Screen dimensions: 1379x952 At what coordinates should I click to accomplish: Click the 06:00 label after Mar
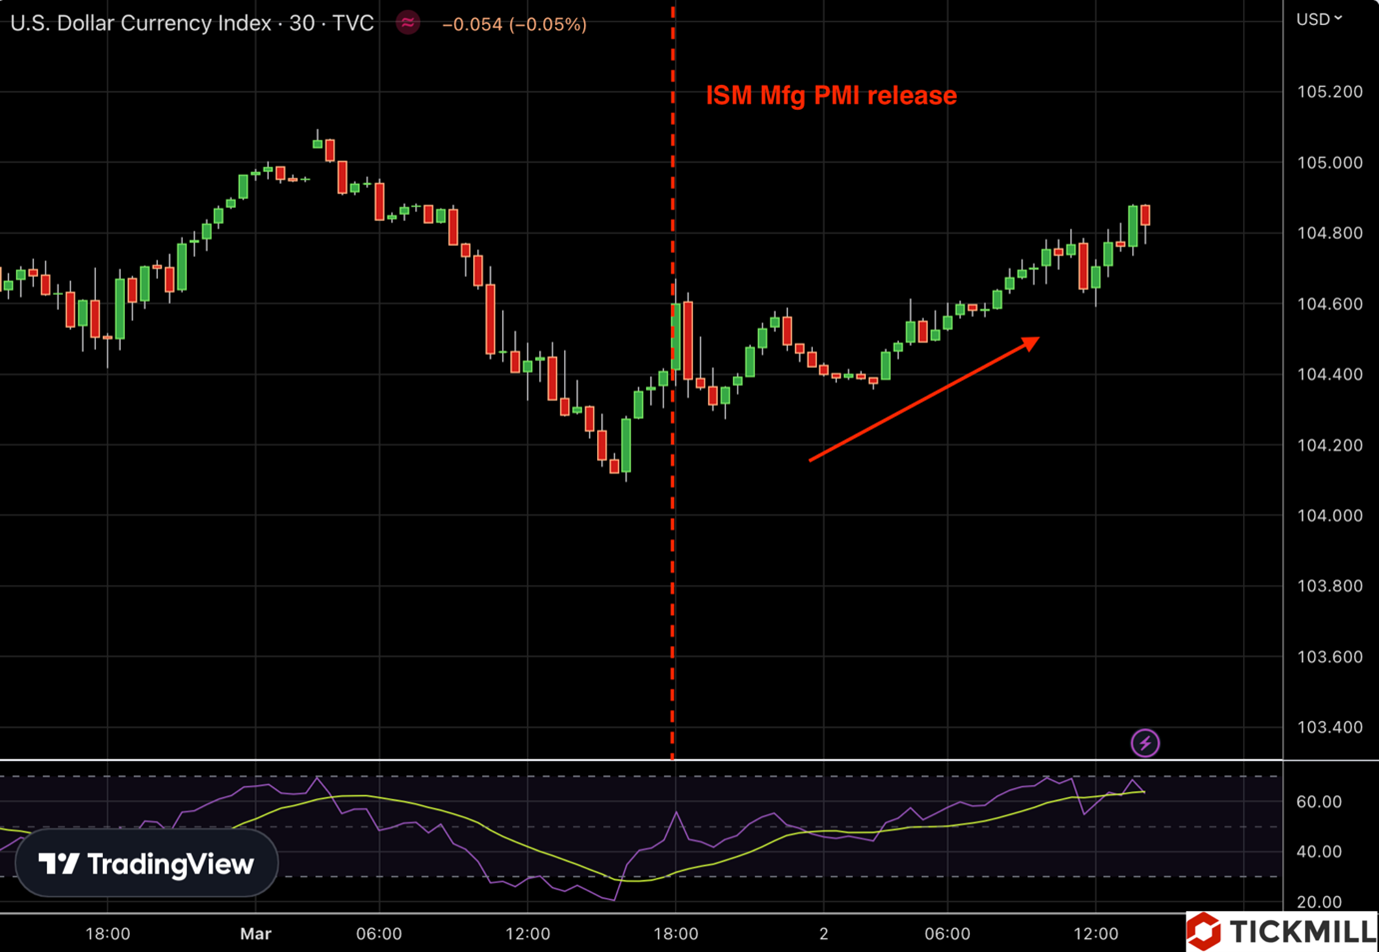tap(379, 933)
